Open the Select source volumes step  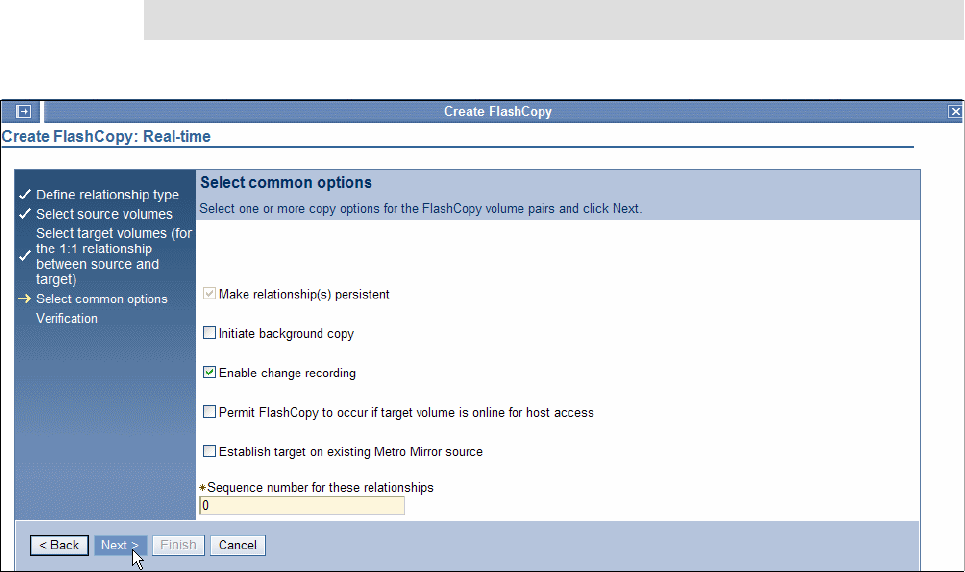104,214
